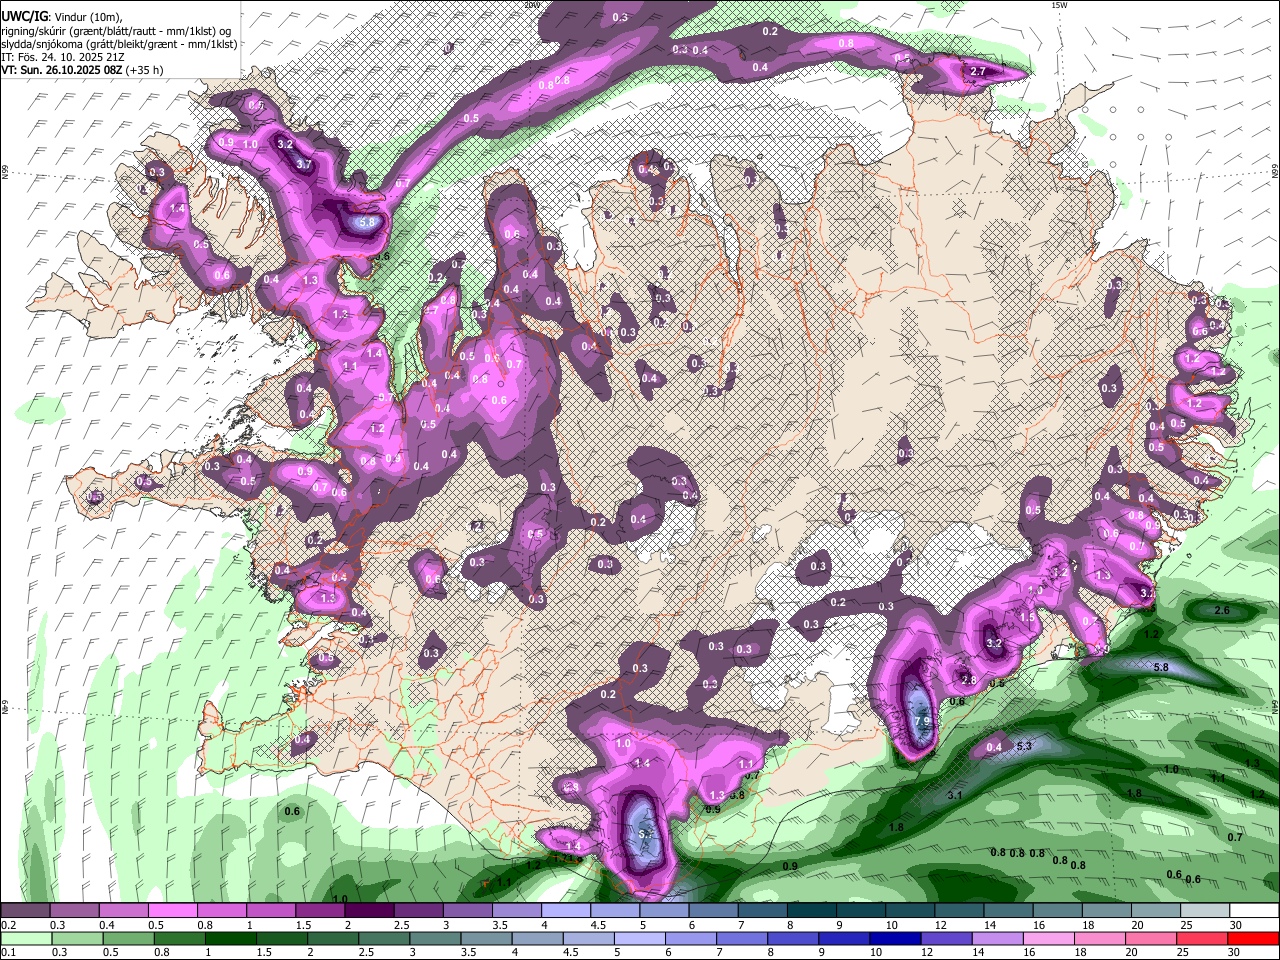Click the 'IT: Fös. 24. 10. 2025 21Z' line
The image size is (1280, 960).
coord(61,57)
